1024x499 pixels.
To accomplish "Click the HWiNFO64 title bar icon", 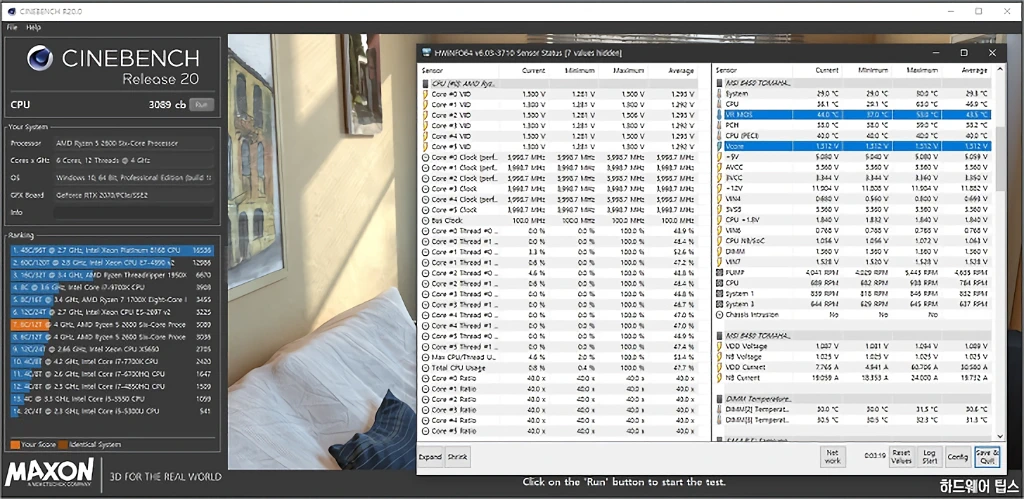I will point(426,52).
